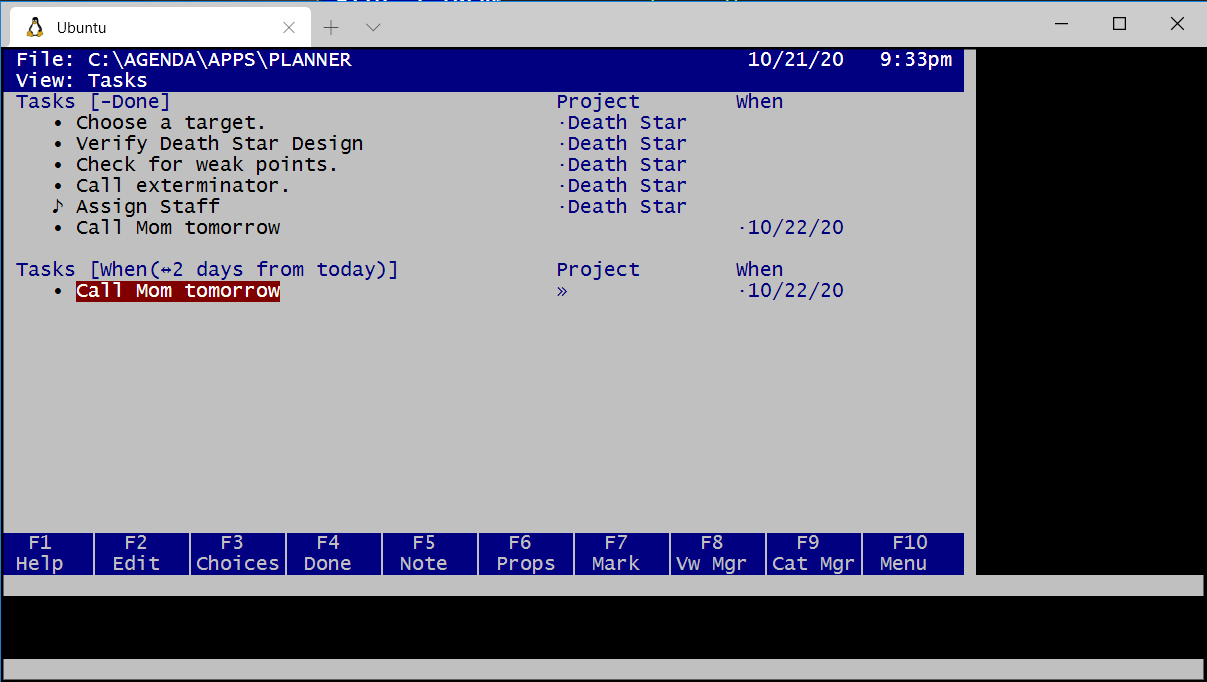
Task: Open F6 Props panel
Action: (525, 553)
